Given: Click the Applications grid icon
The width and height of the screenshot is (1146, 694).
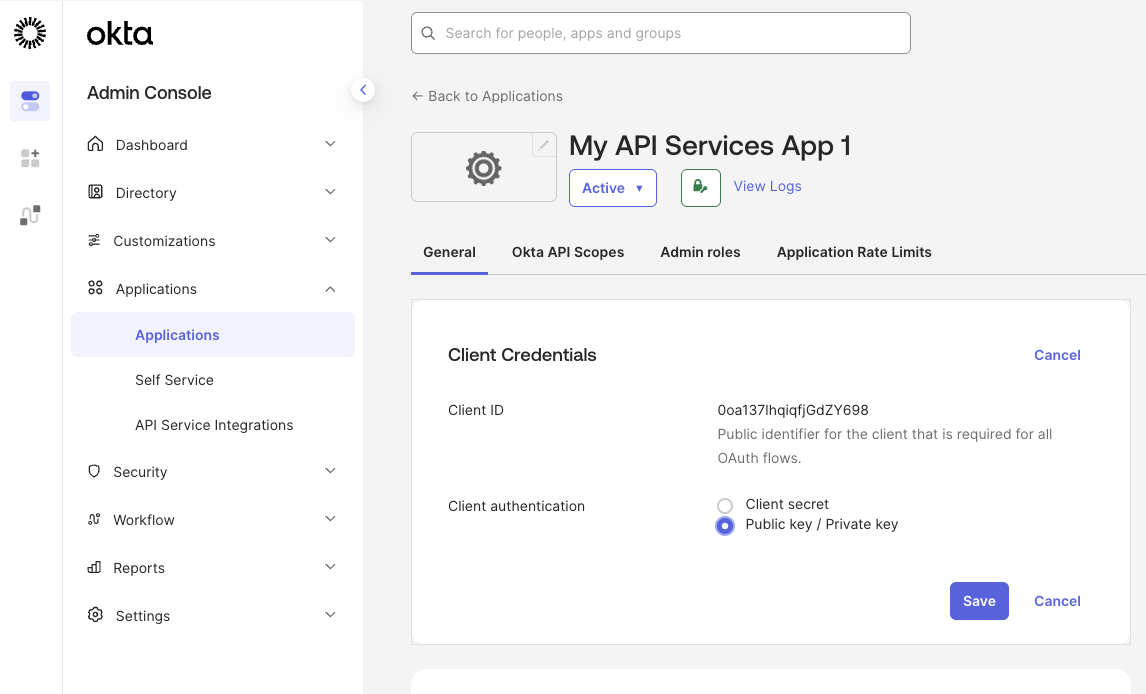Looking at the screenshot, I should (95, 288).
